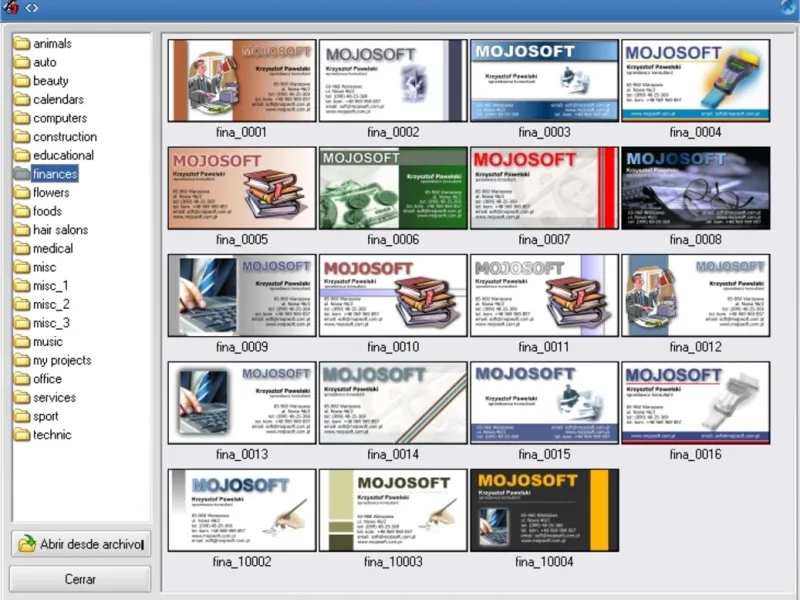Select the medical folder
The height and width of the screenshot is (600, 800).
[x=44, y=248]
